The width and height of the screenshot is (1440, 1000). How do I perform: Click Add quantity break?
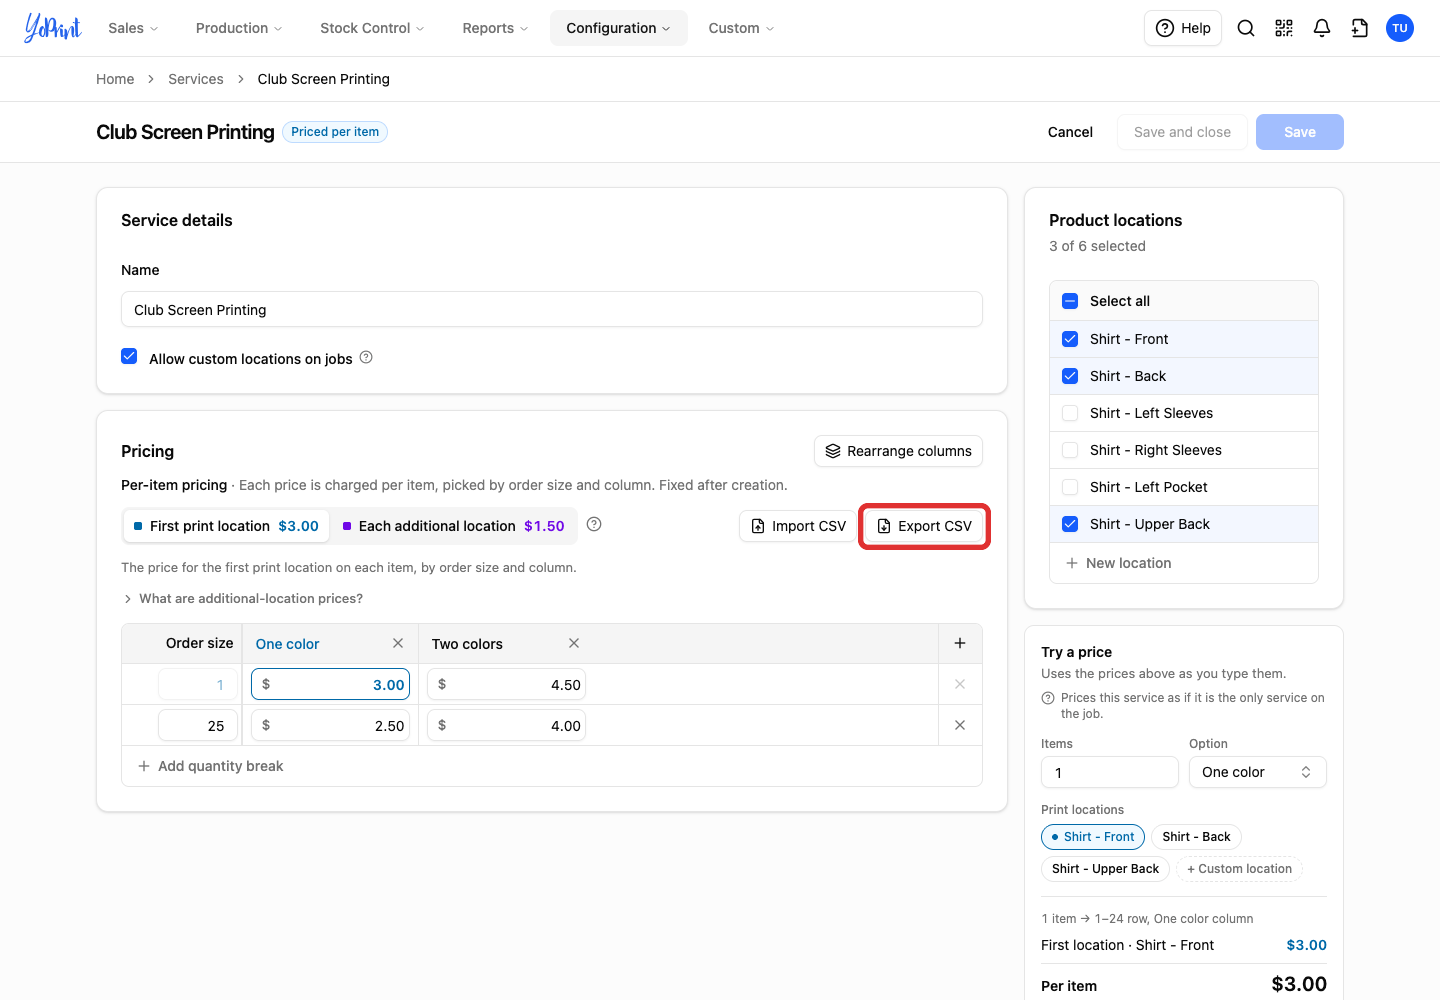pos(210,766)
